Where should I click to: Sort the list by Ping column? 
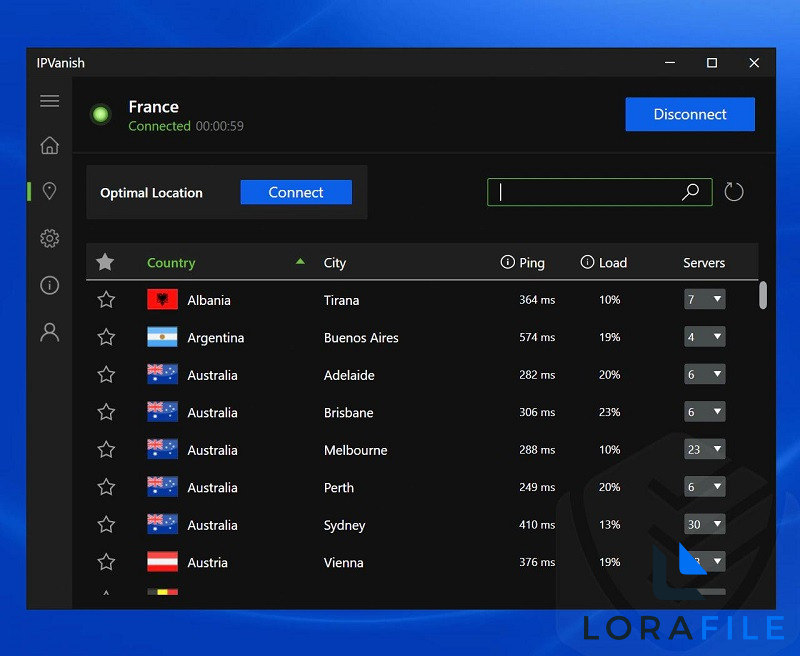coord(532,263)
